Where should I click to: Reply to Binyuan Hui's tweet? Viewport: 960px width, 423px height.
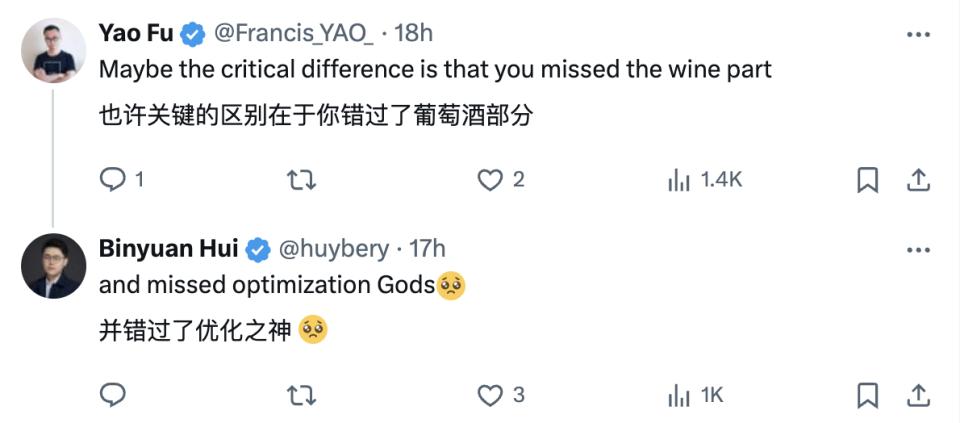pyautogui.click(x=114, y=395)
